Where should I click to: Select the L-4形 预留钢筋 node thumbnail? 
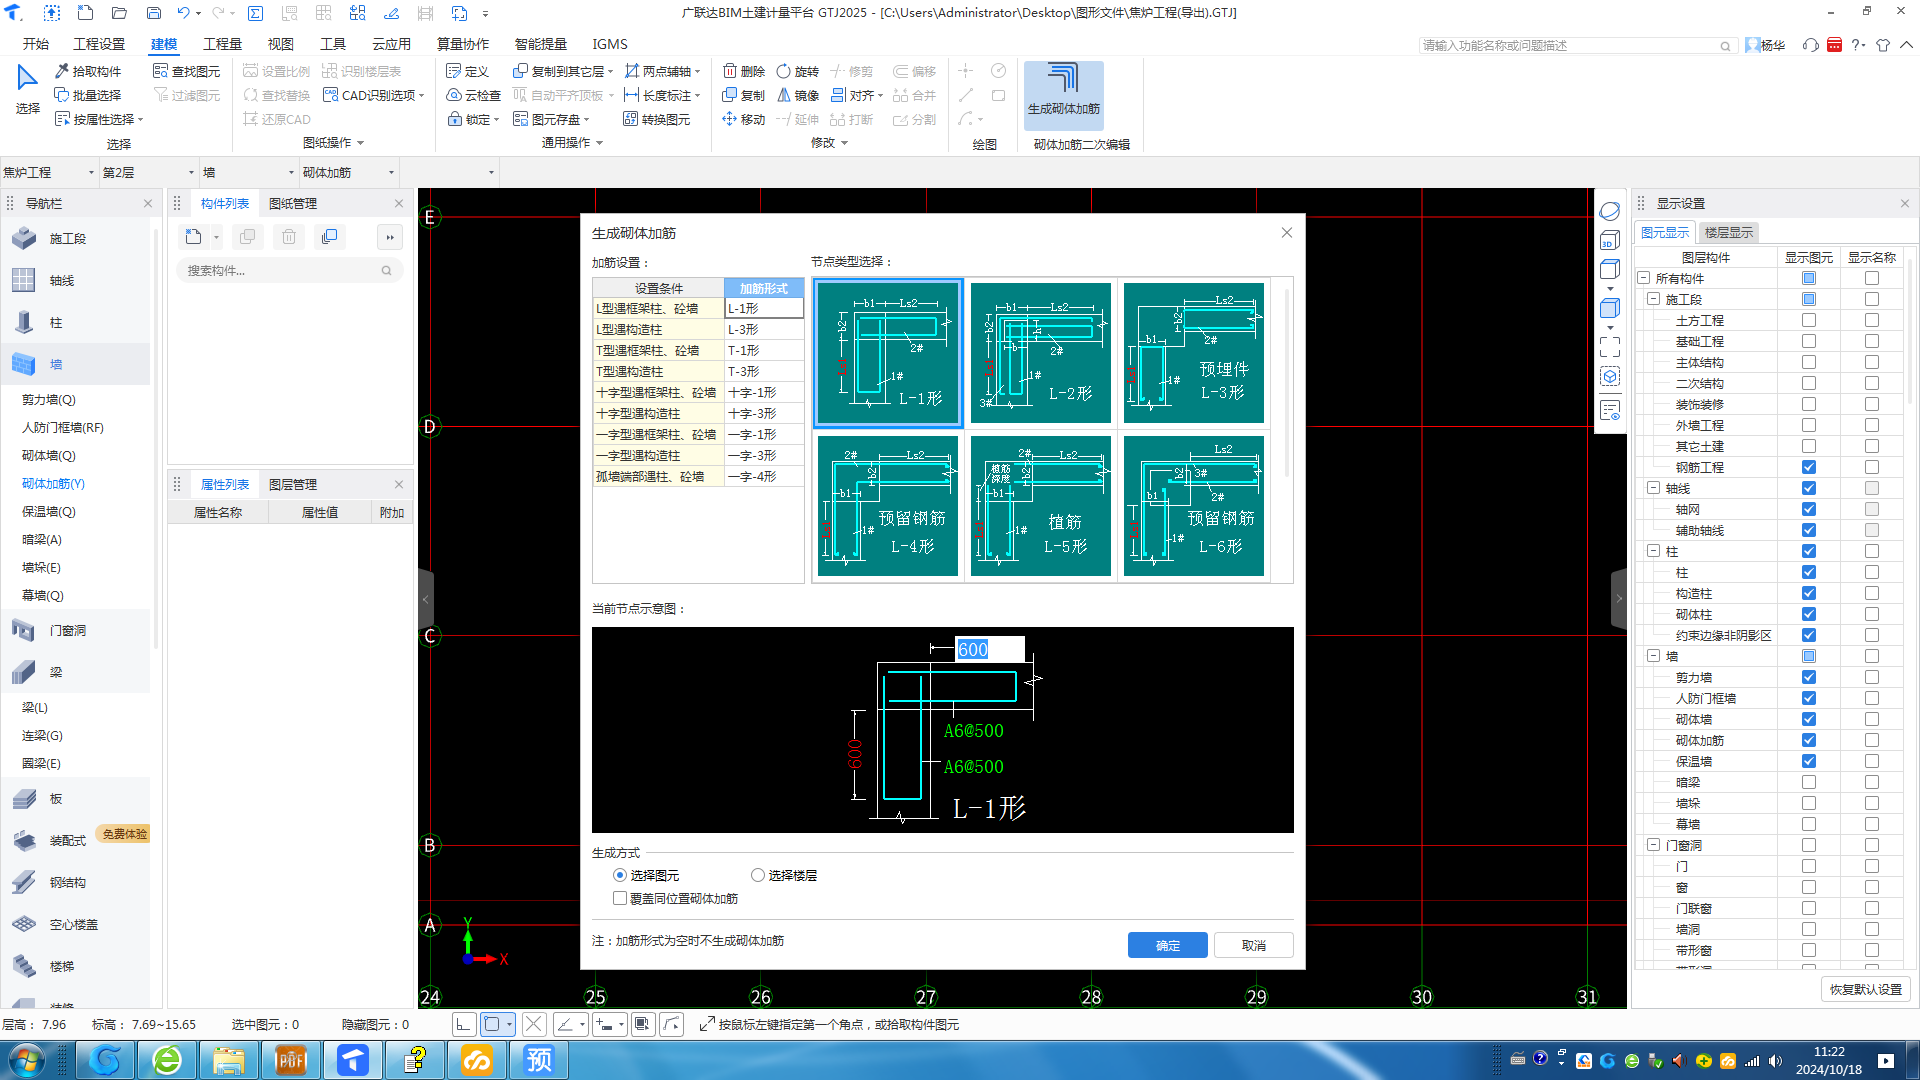coord(887,506)
